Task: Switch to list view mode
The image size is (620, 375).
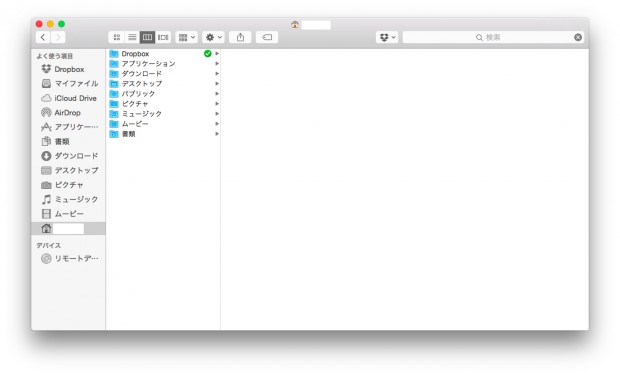Action: pos(132,37)
